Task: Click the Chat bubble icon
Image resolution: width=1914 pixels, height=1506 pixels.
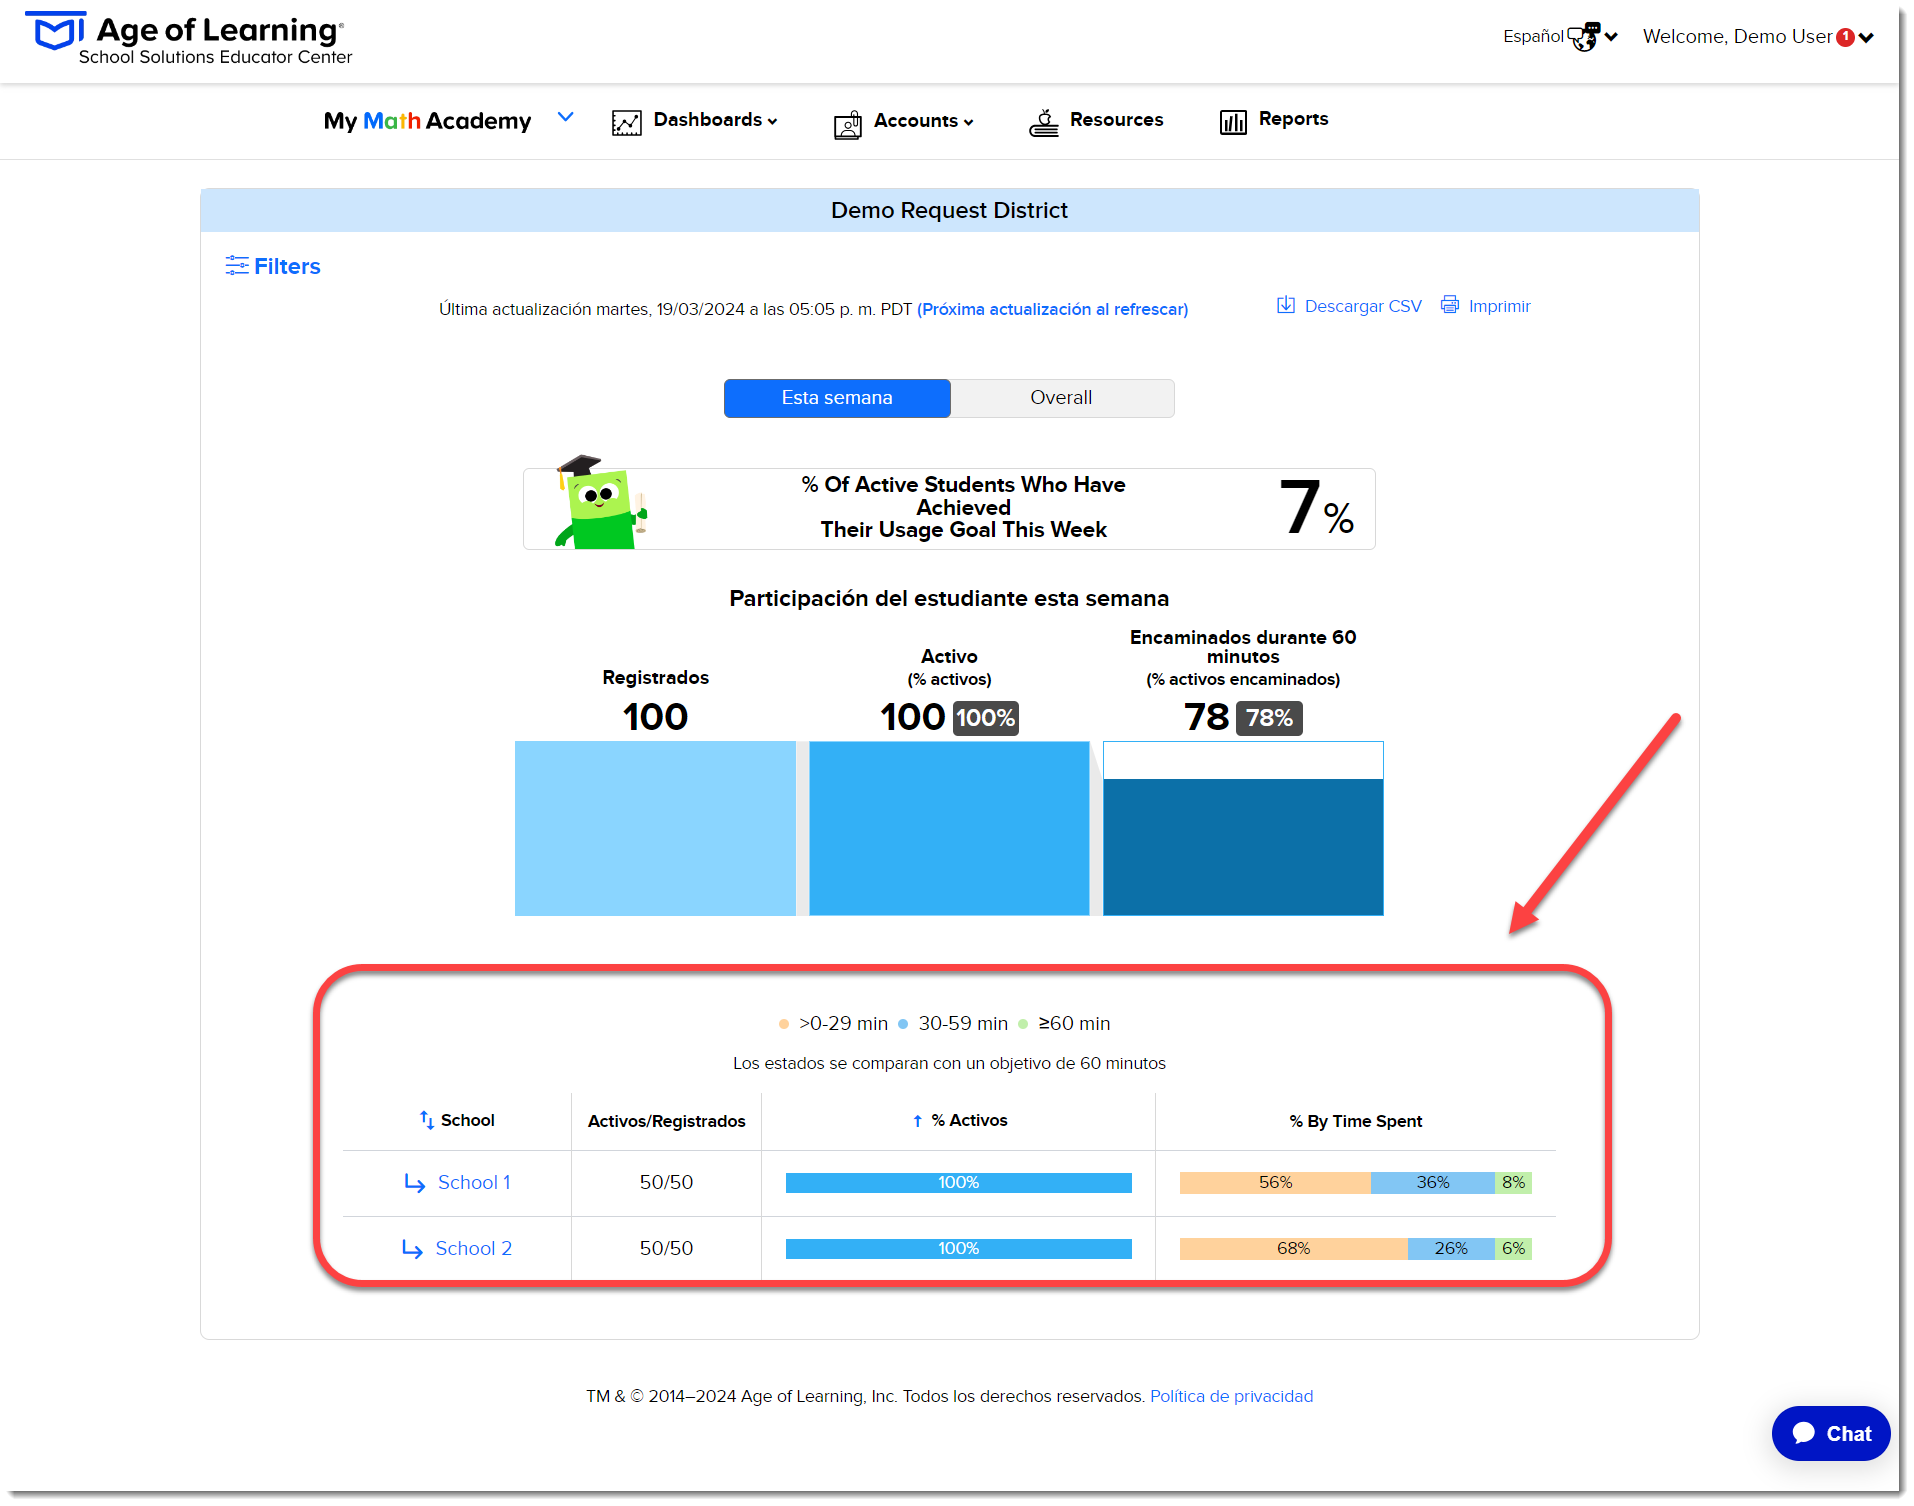Action: tap(1804, 1433)
